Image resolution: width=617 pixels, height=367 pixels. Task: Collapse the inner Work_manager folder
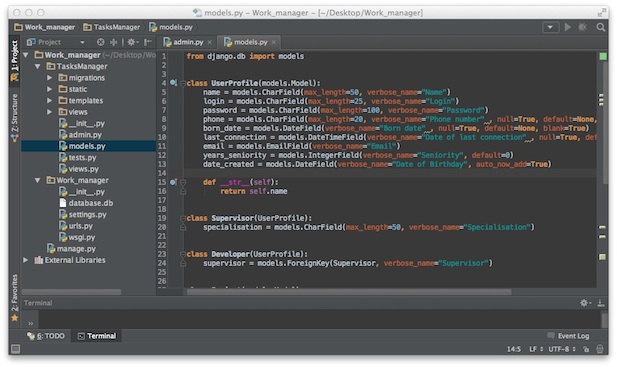click(x=38, y=181)
